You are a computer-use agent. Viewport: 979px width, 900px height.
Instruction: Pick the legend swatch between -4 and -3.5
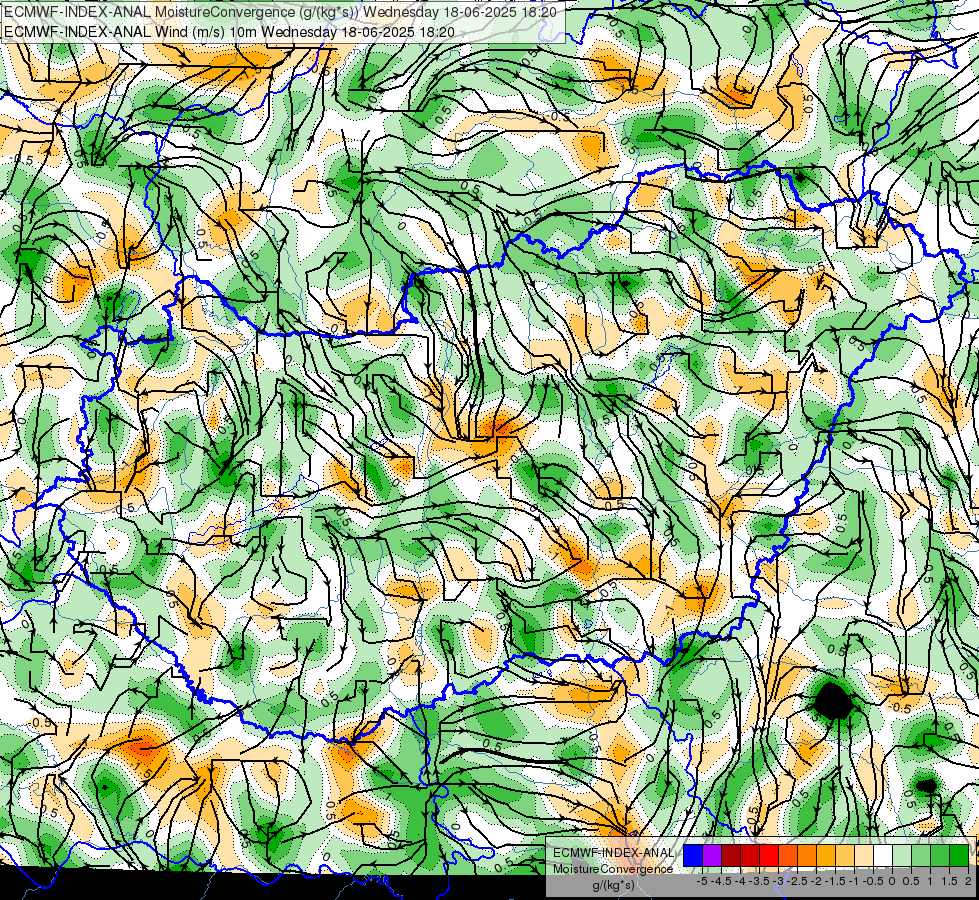750,856
